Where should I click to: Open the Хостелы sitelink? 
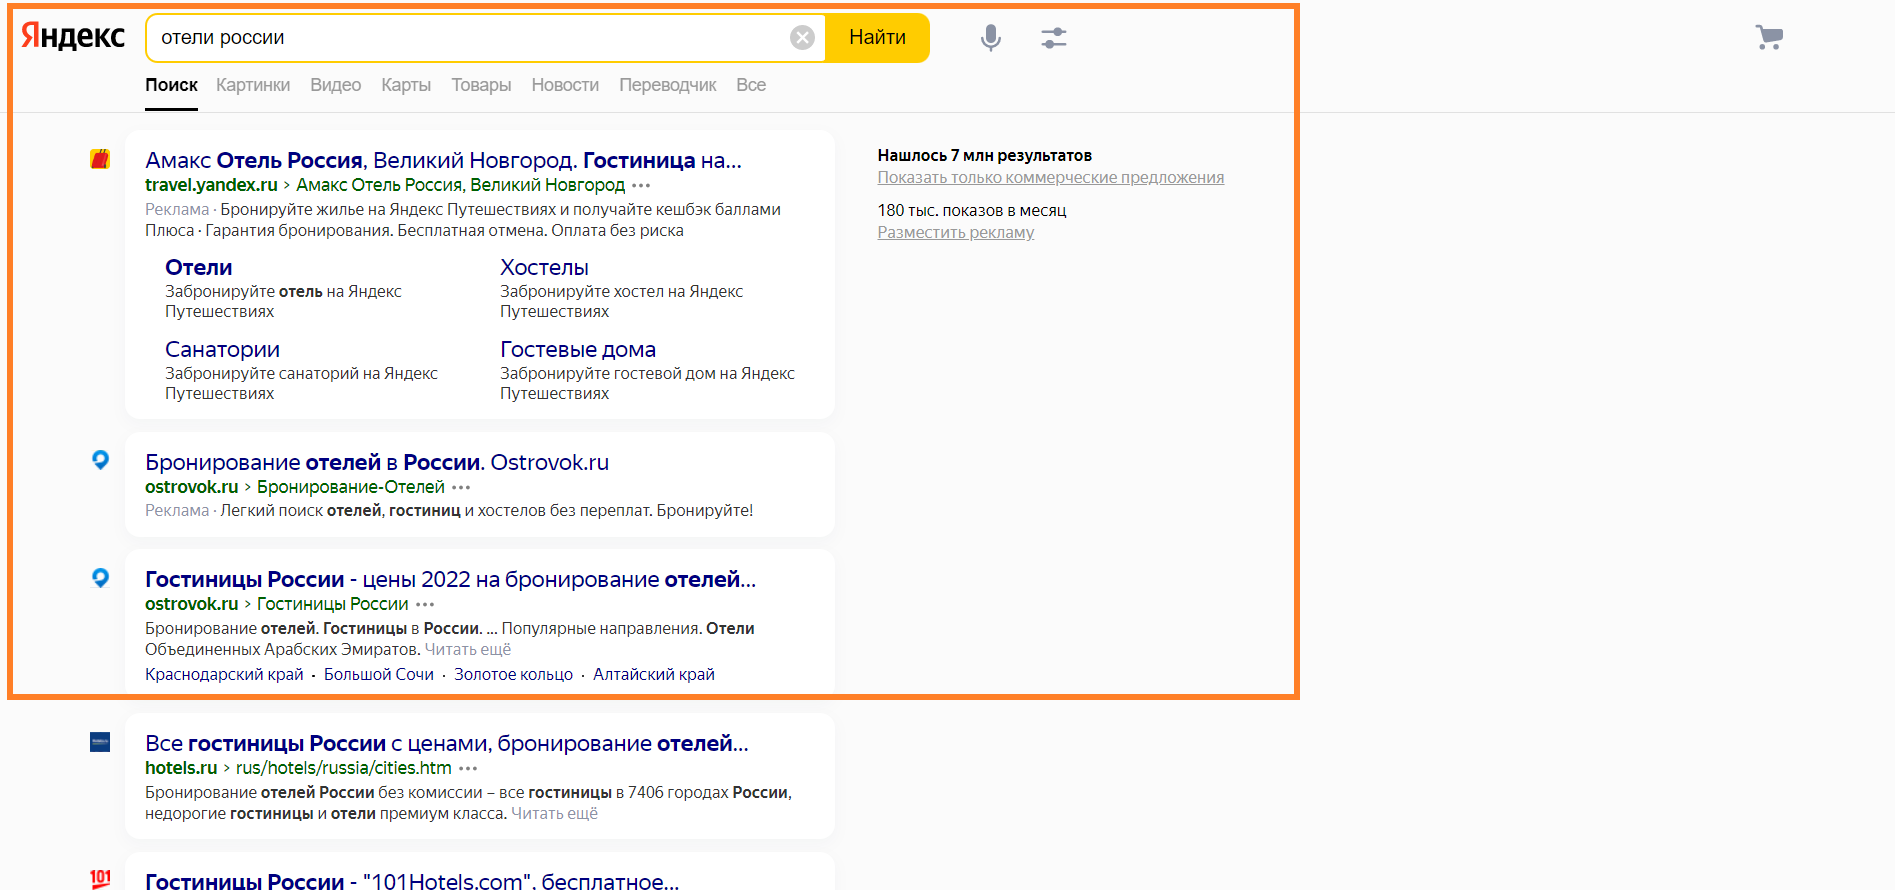[x=544, y=267]
